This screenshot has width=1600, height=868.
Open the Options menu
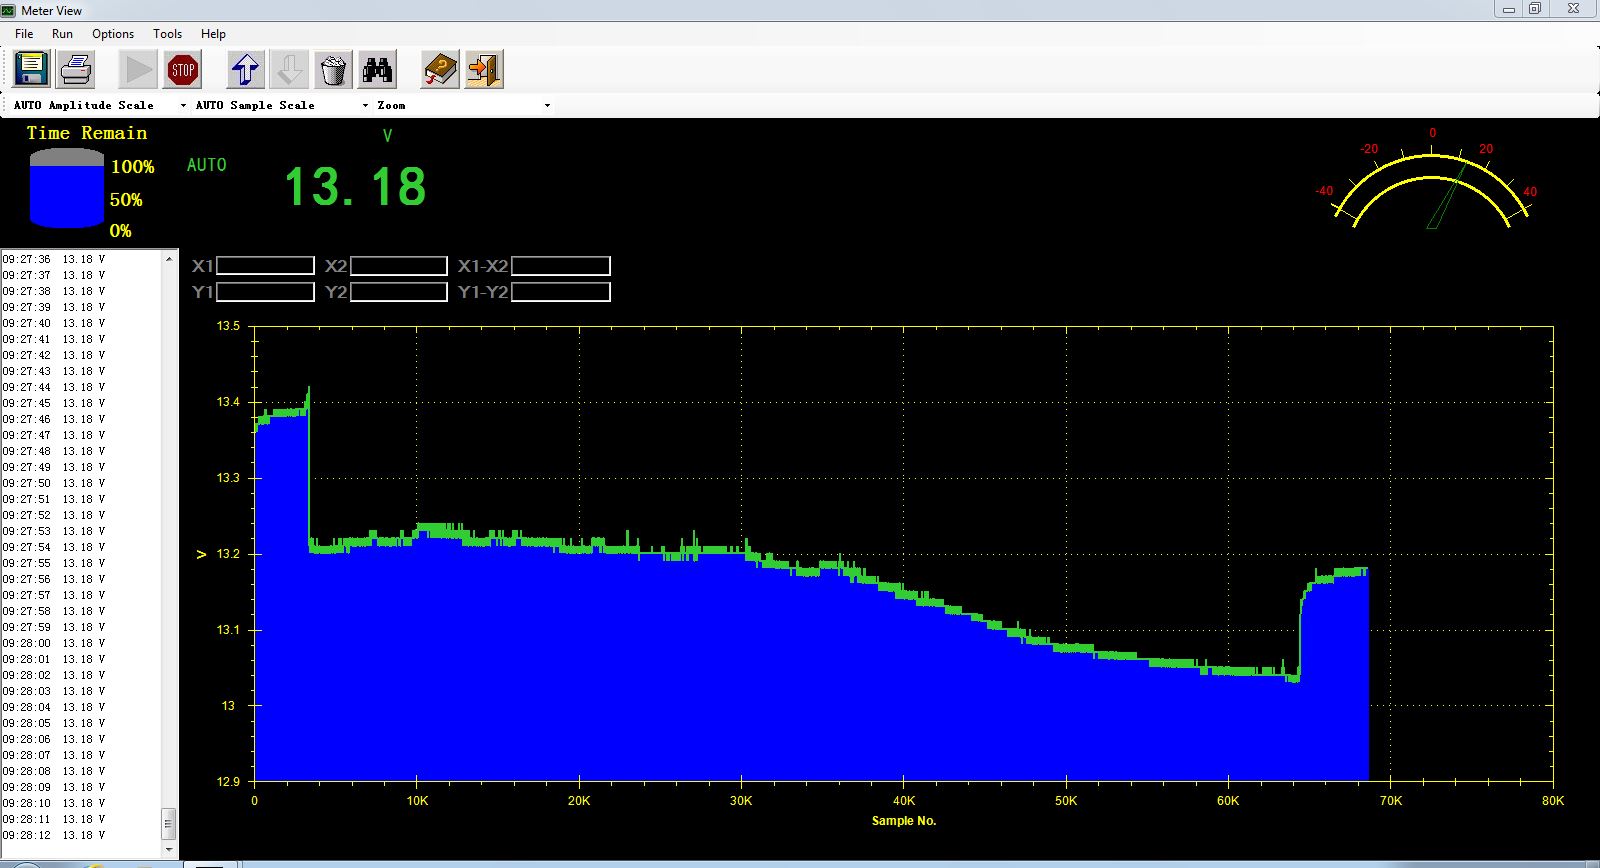(113, 33)
